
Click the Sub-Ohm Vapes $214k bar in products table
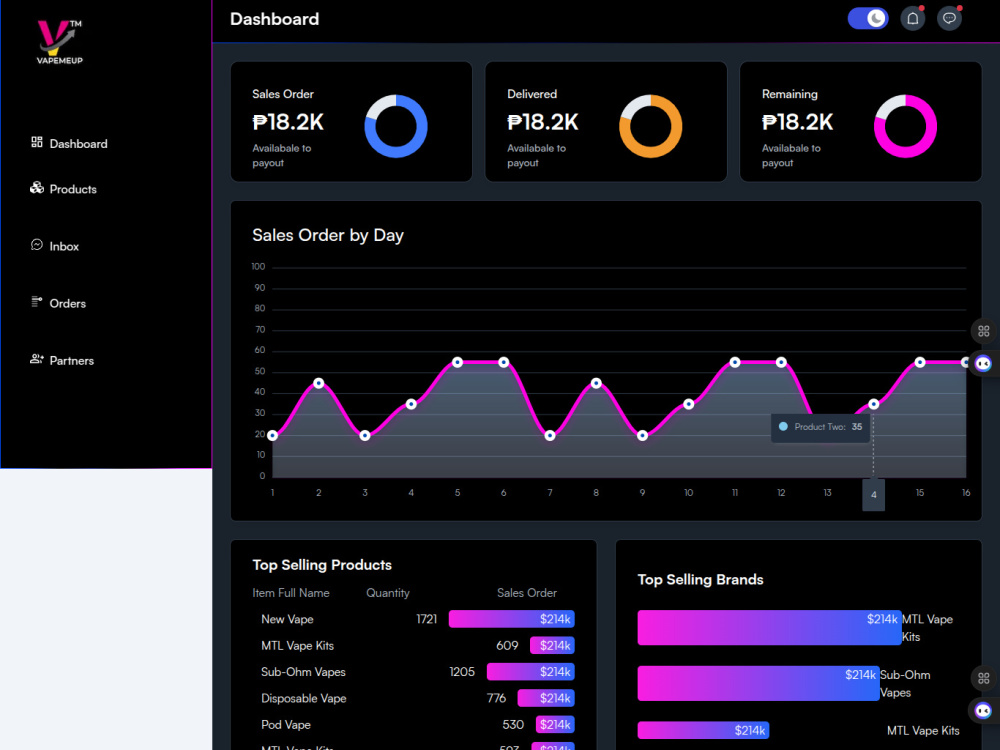531,672
